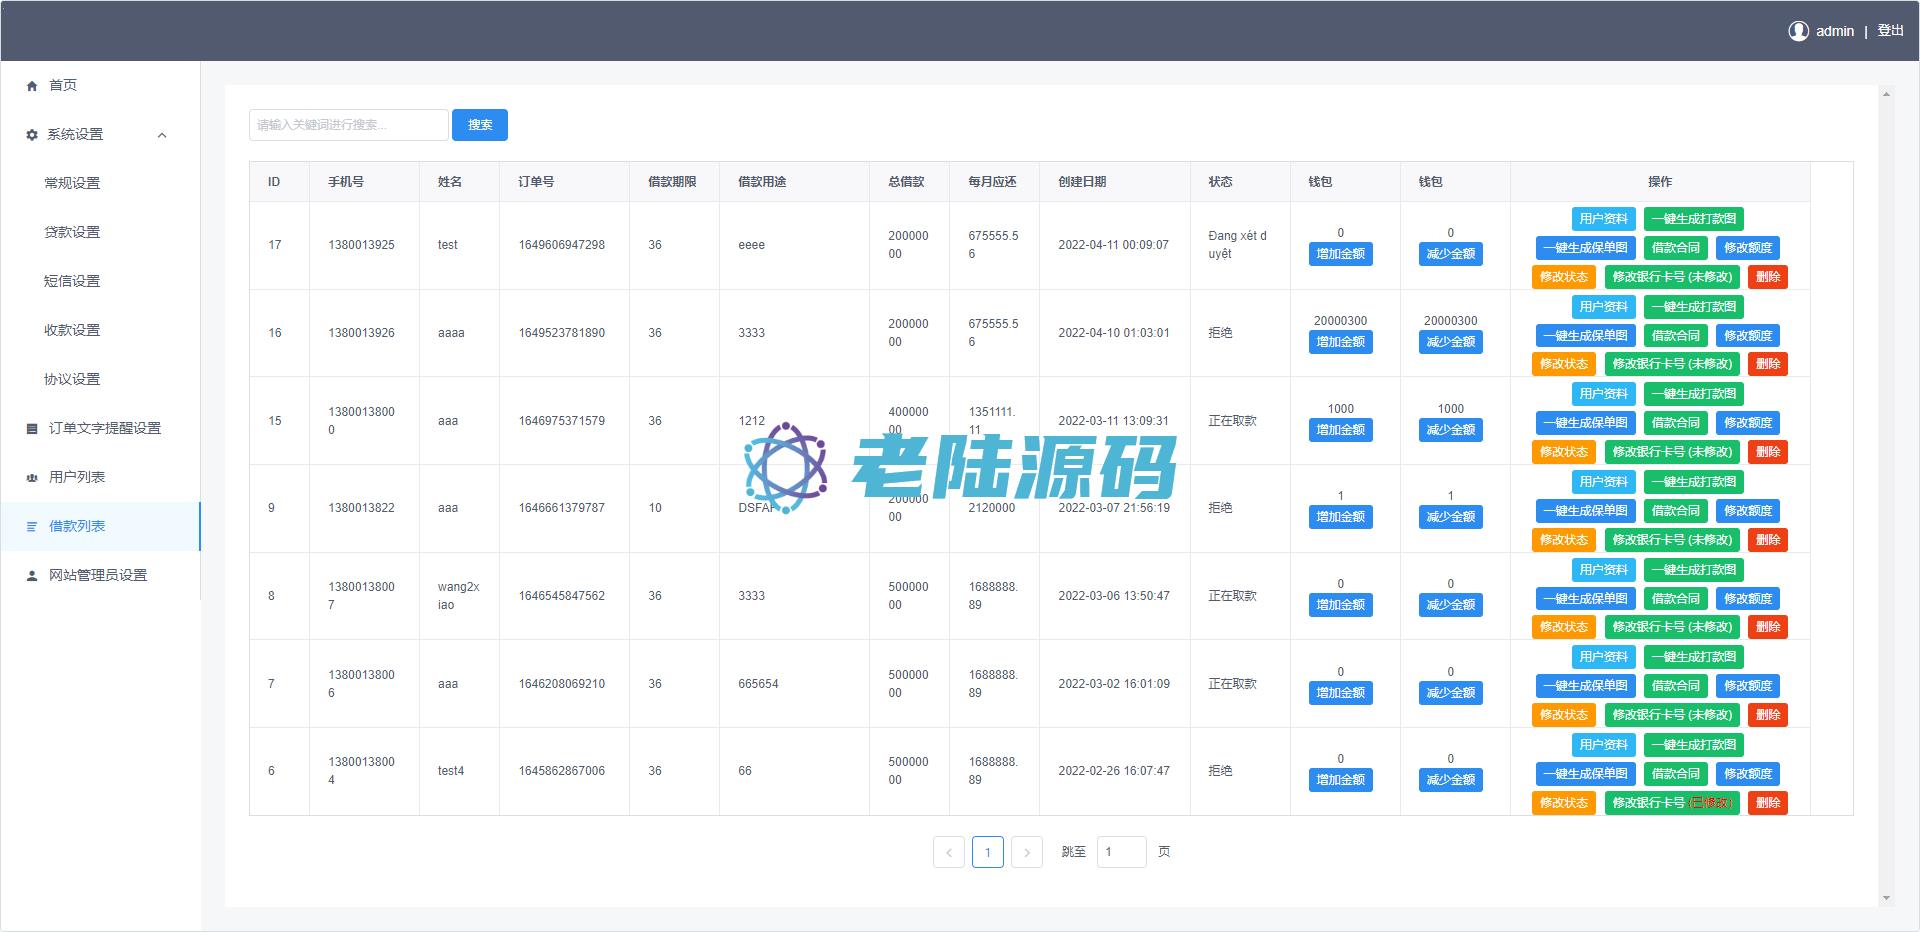This screenshot has height=932, width=1920.
Task: Click the page-jump number input box
Action: coord(1121,852)
